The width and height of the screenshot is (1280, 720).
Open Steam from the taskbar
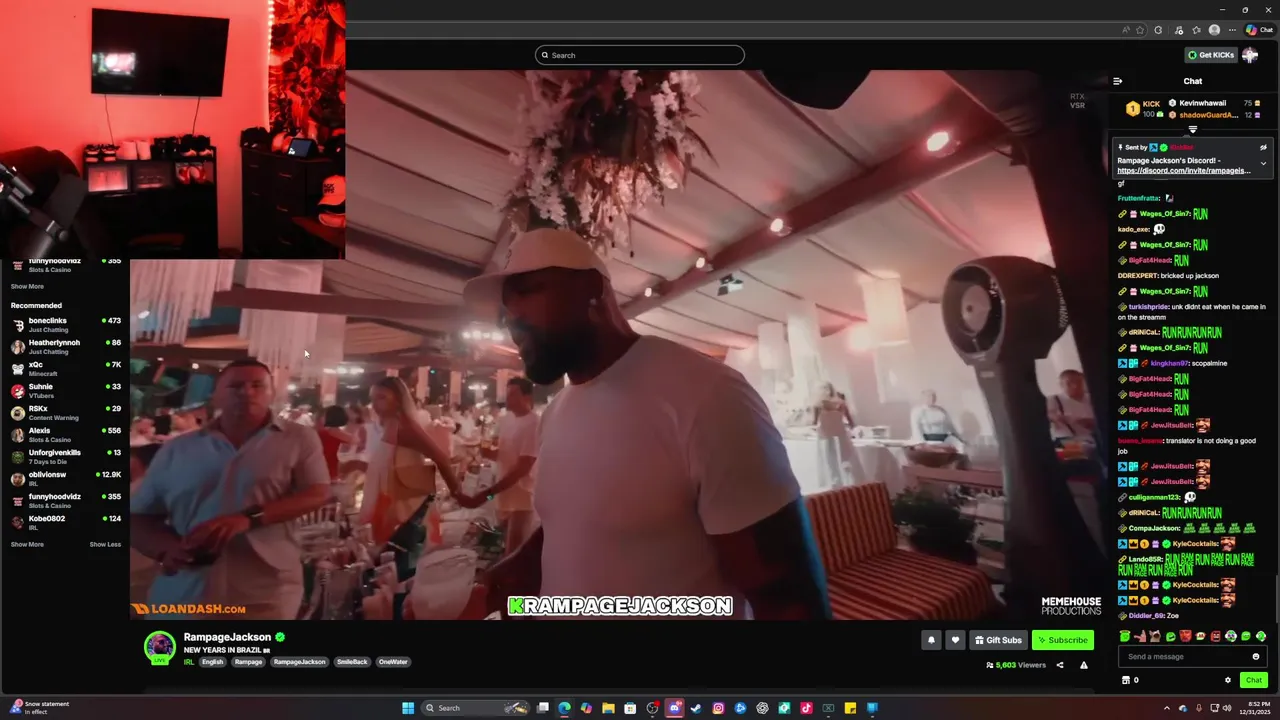(696, 708)
